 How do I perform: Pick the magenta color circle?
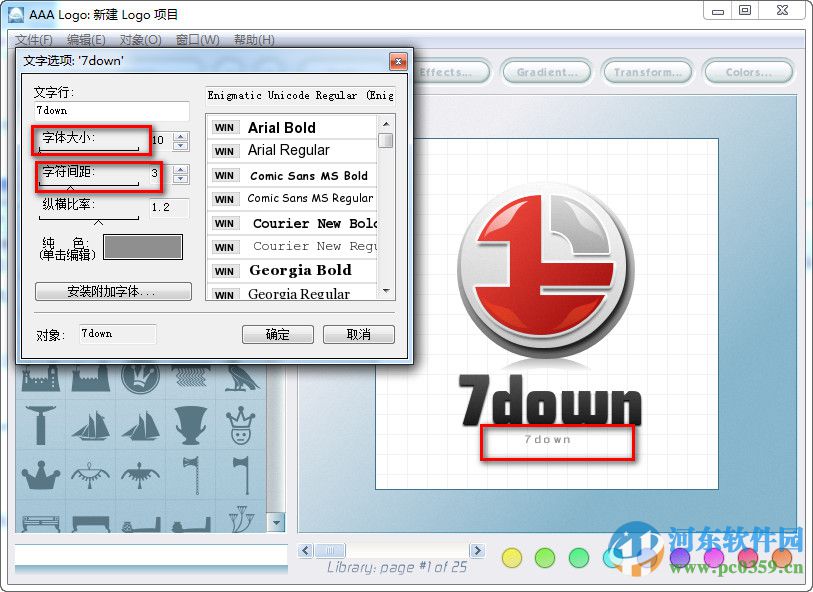click(713, 558)
